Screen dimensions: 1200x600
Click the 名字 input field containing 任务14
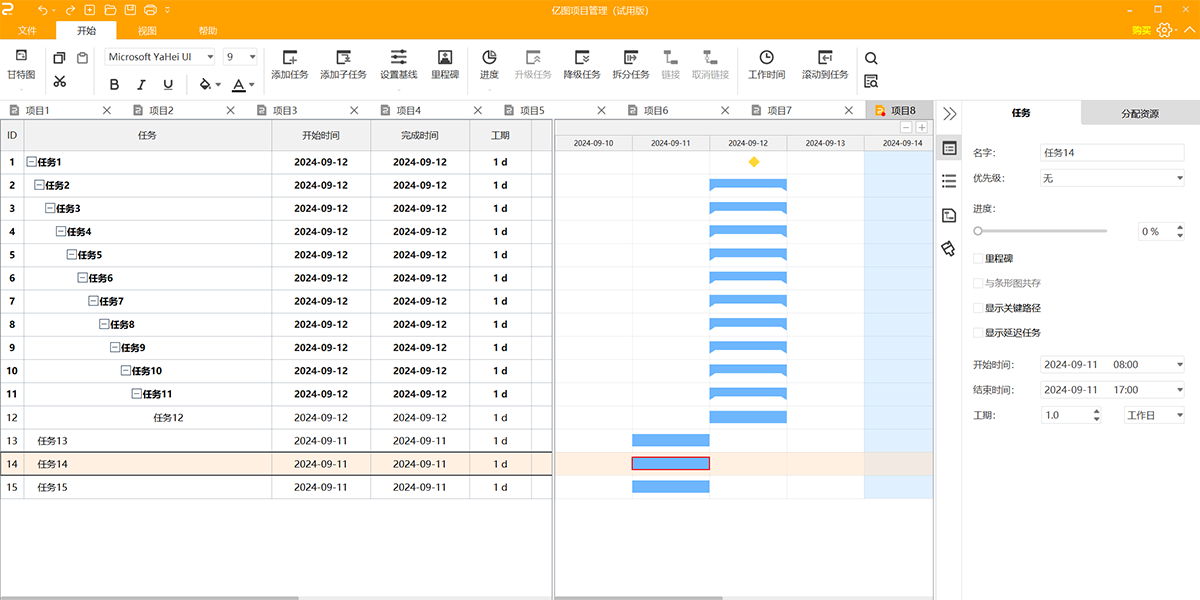click(1112, 153)
